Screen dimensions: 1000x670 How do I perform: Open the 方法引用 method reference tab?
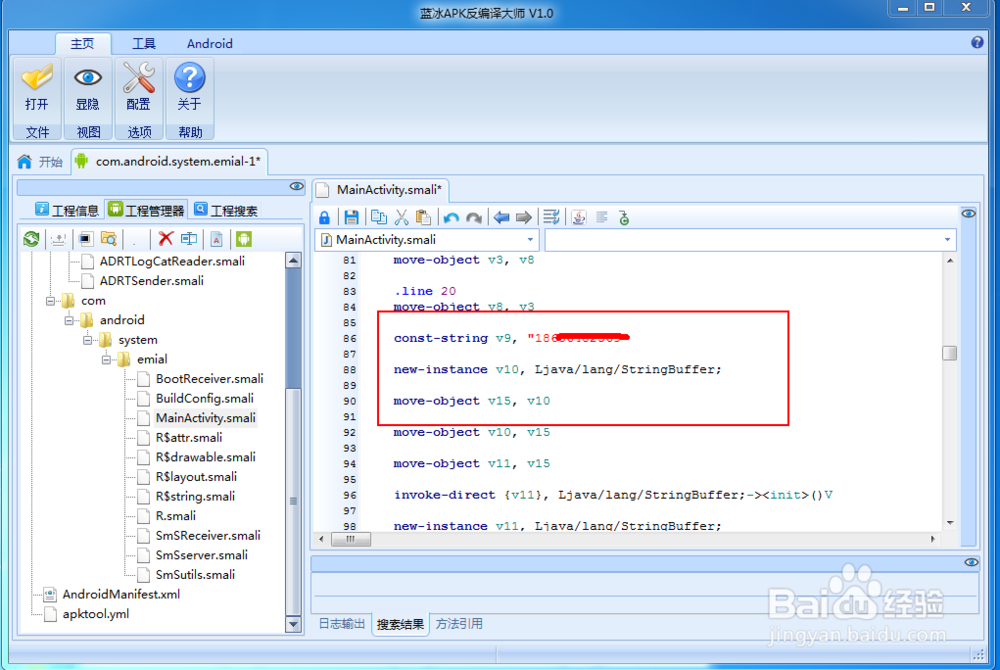(459, 623)
